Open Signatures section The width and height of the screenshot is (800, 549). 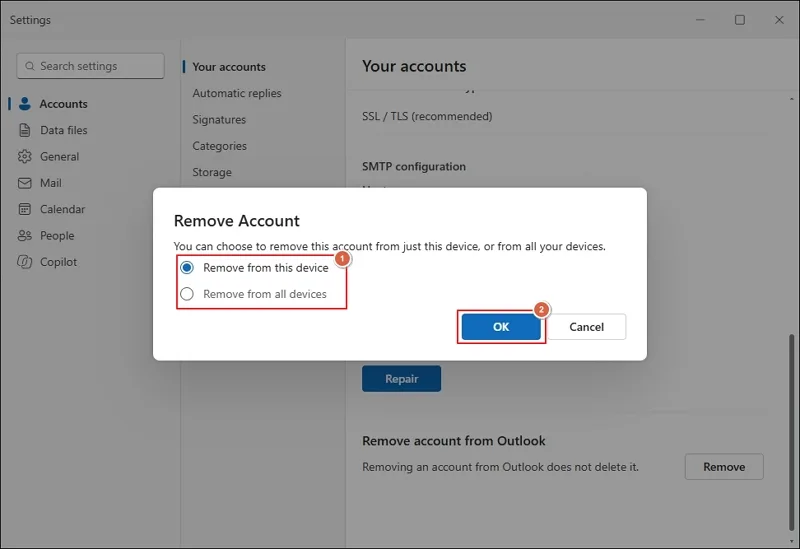tap(219, 119)
